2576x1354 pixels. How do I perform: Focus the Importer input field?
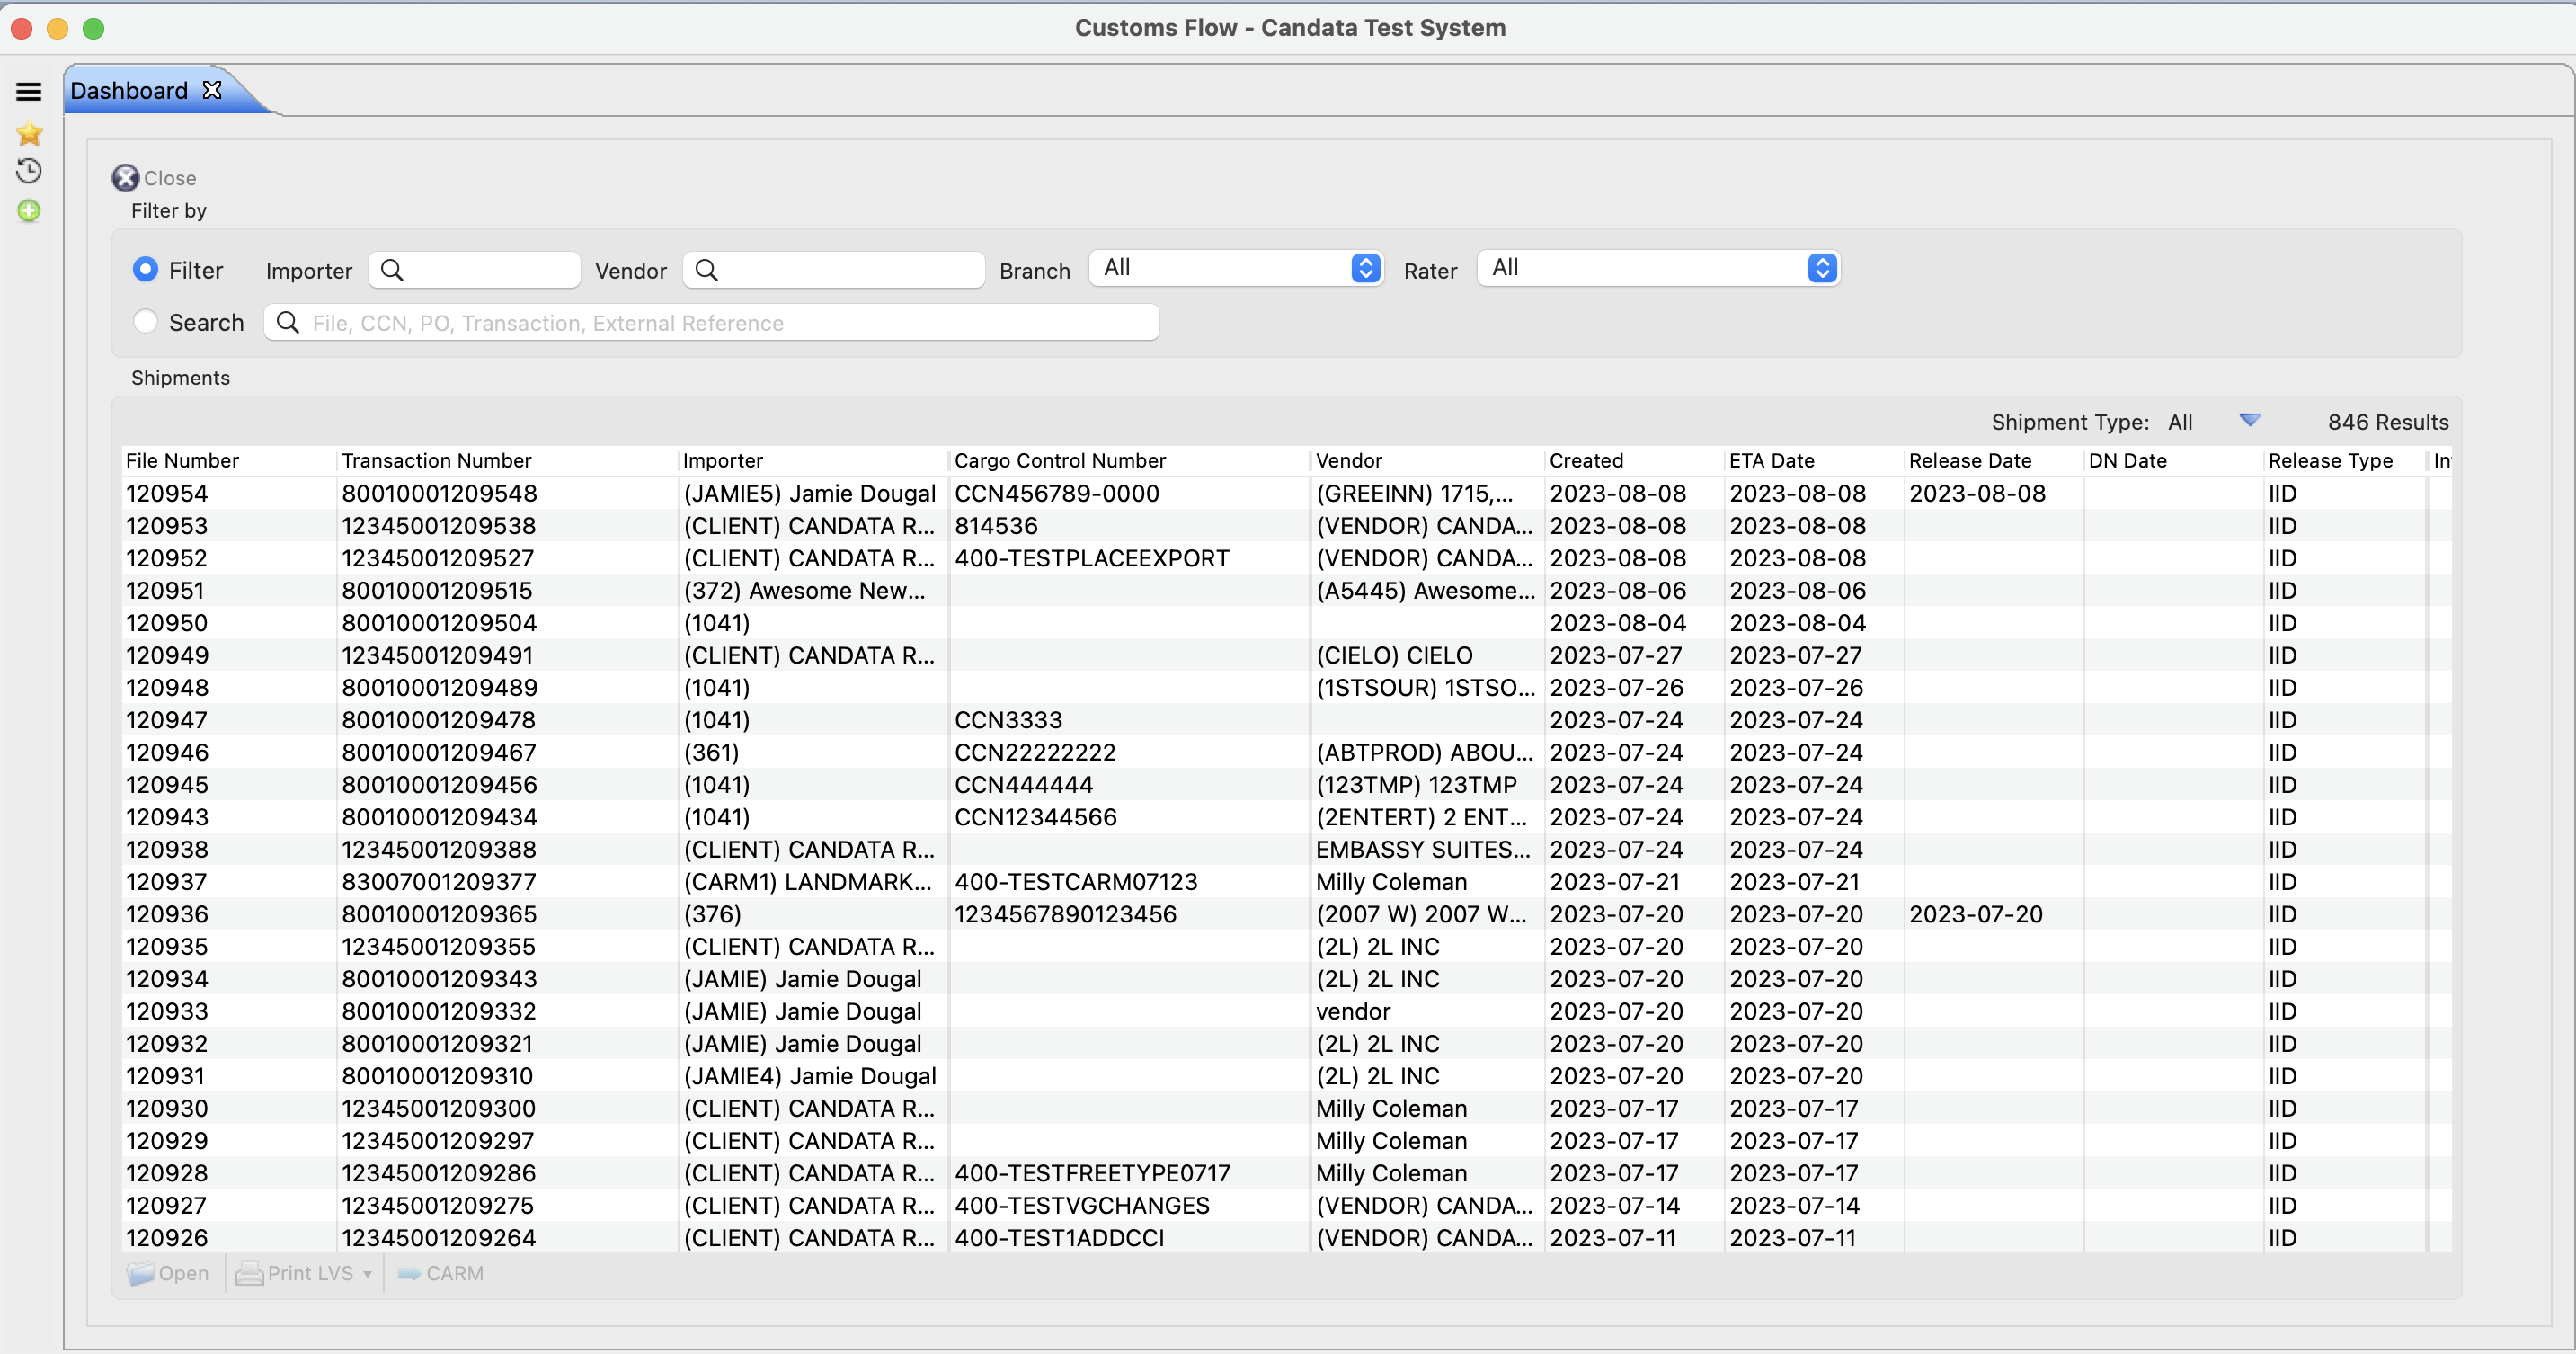point(474,270)
